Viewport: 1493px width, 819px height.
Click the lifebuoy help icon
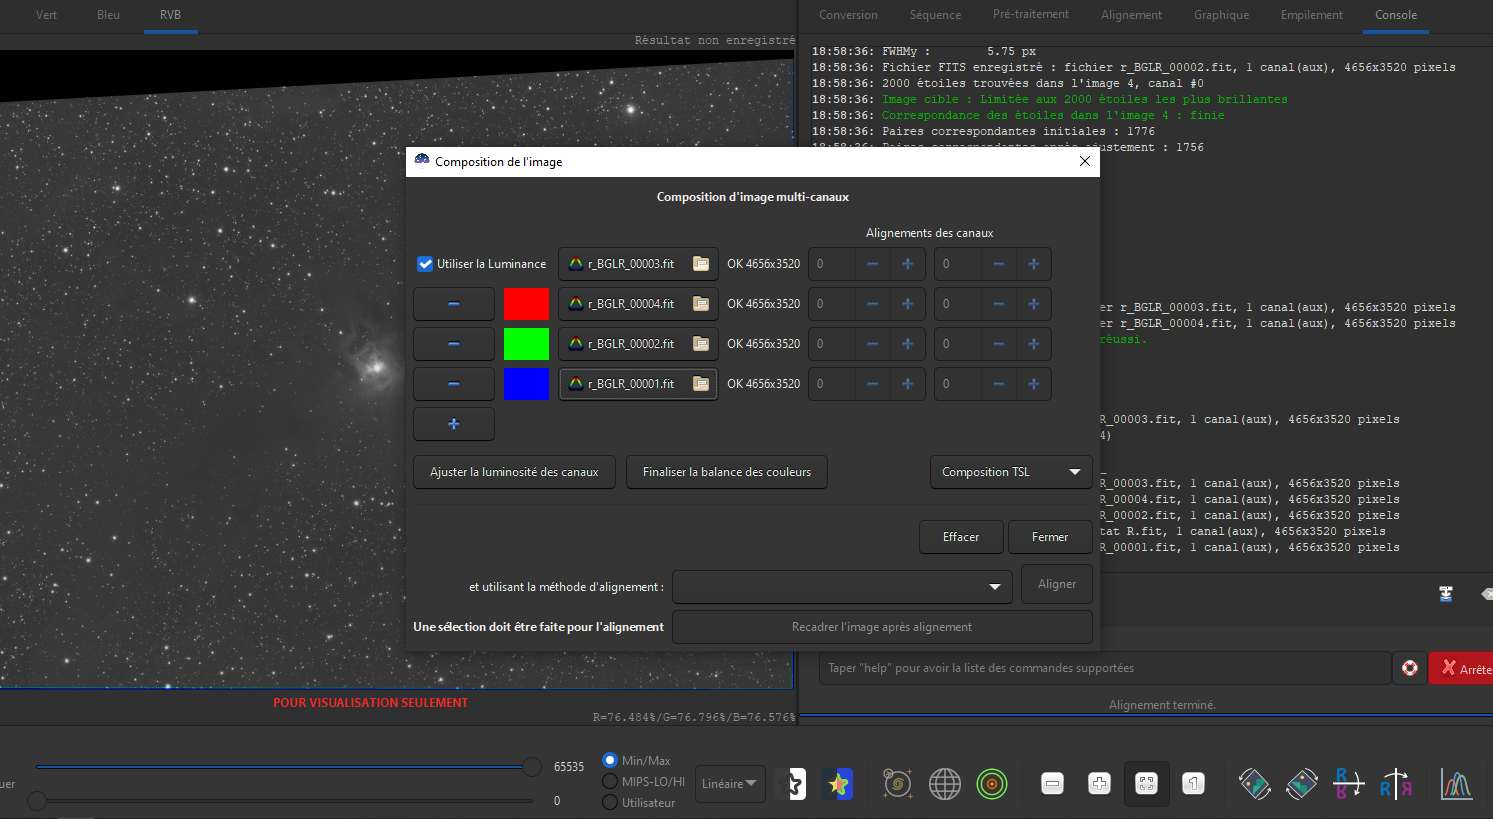click(1410, 668)
